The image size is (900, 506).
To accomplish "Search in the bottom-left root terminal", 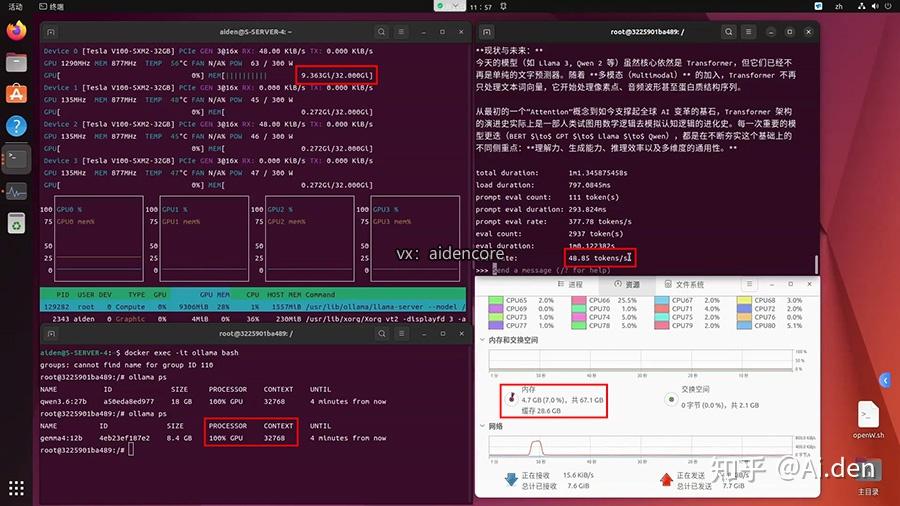I will [x=382, y=333].
